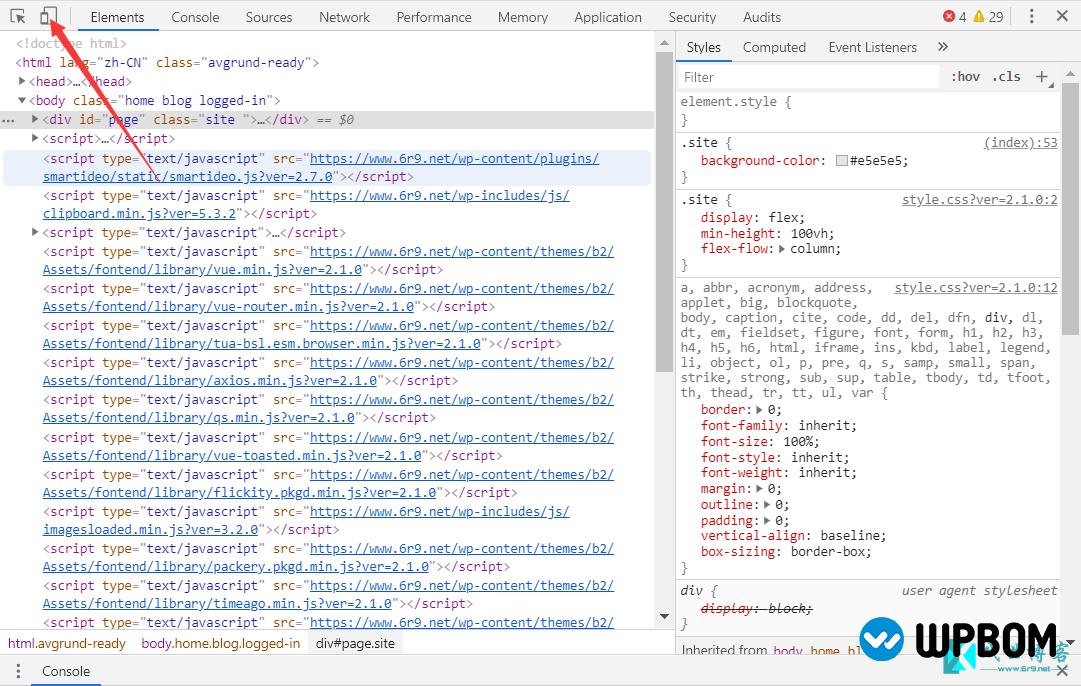1081x686 pixels.
Task: Show more Styles pane tabs chevron
Action: [x=943, y=47]
